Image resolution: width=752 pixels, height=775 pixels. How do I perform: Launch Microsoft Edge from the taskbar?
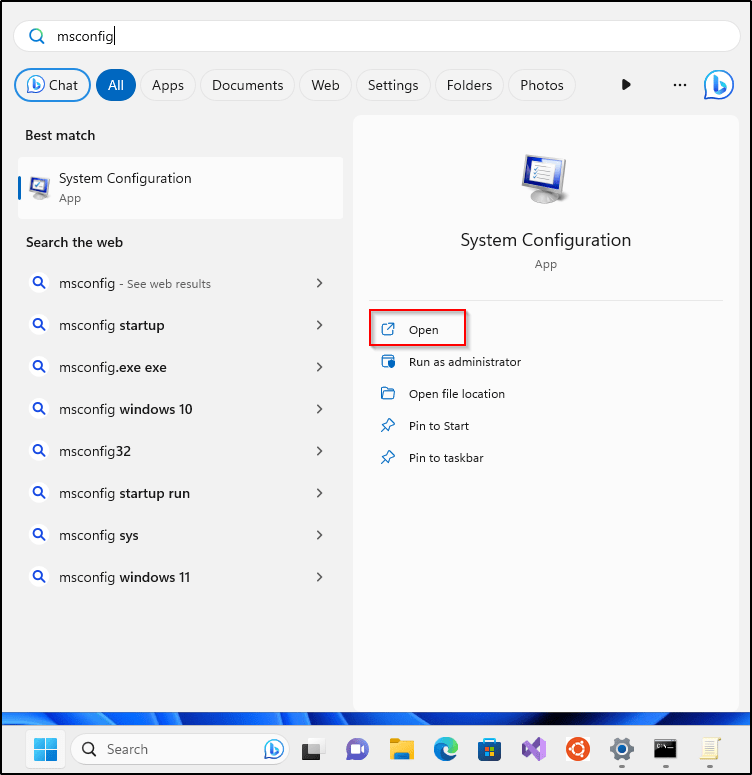coord(446,749)
